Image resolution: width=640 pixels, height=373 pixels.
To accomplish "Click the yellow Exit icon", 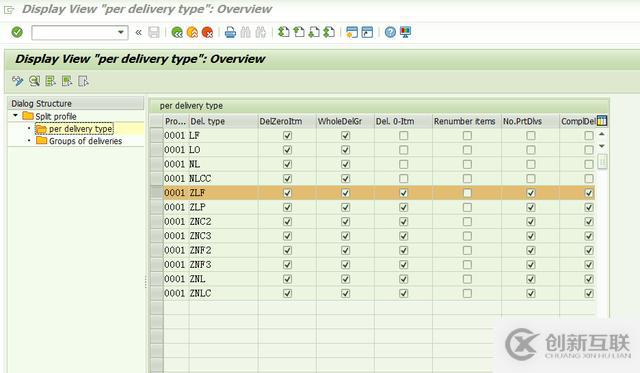I will [192, 32].
